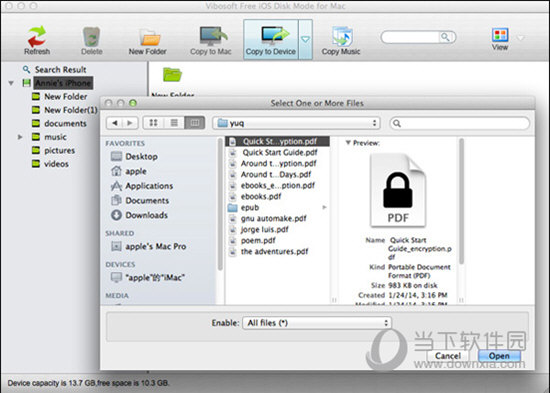
Task: Select gnu automake.pdf file
Action: coord(277,219)
